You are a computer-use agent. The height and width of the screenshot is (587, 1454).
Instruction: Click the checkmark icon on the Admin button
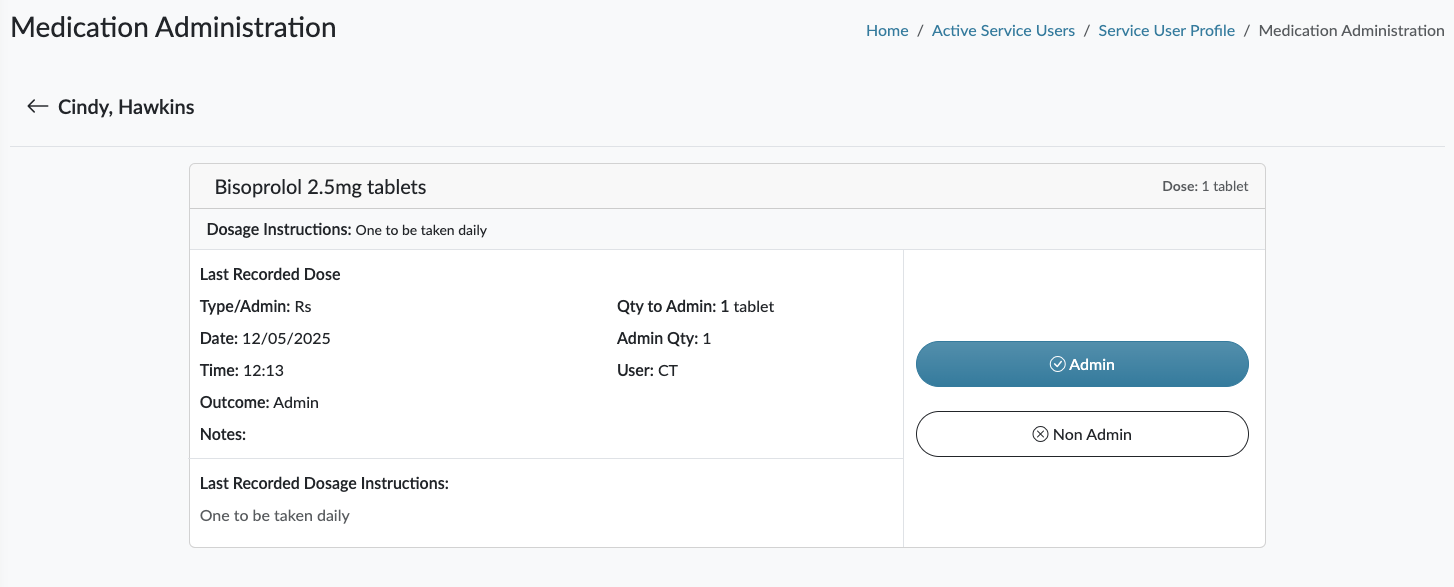(1057, 365)
